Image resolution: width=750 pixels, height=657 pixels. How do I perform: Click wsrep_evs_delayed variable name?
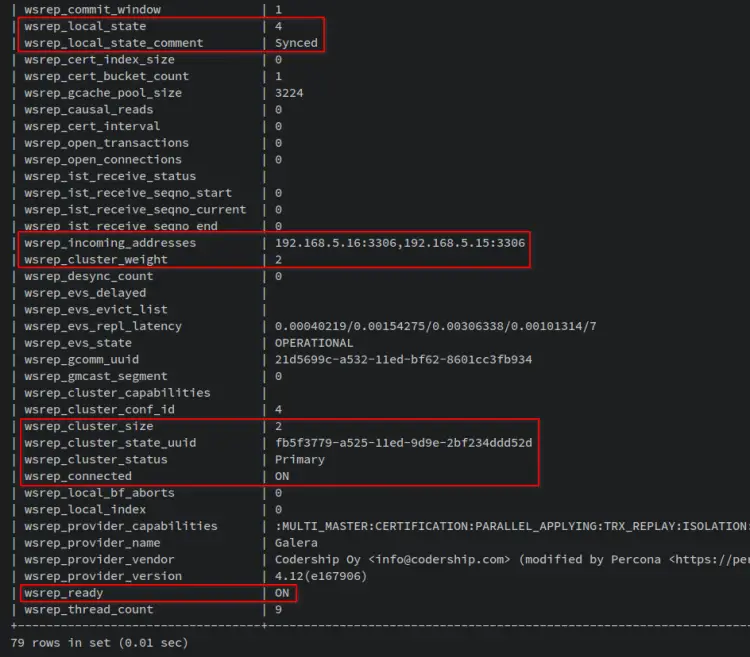point(85,293)
